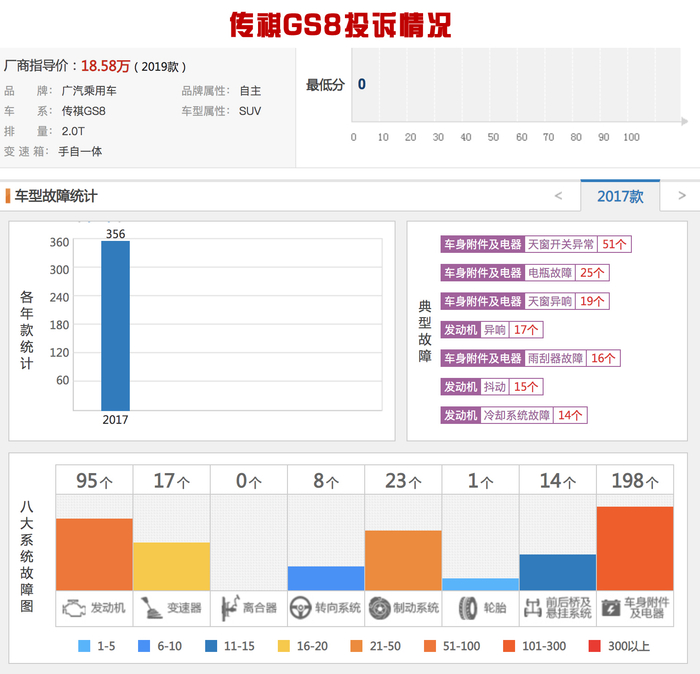This screenshot has width=700, height=674.
Task: Click the steering 8个 blue bar
Action: (x=326, y=578)
